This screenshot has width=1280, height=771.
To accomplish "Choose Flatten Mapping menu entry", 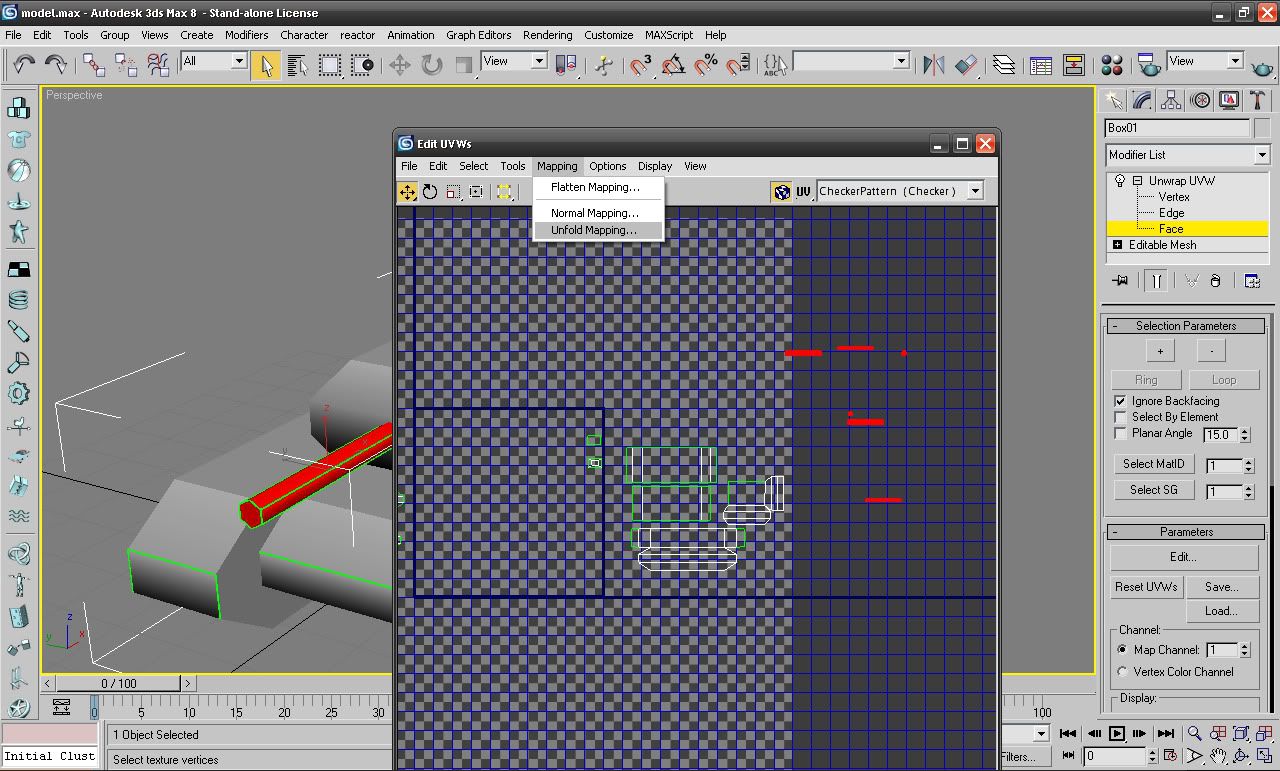I will click(598, 187).
